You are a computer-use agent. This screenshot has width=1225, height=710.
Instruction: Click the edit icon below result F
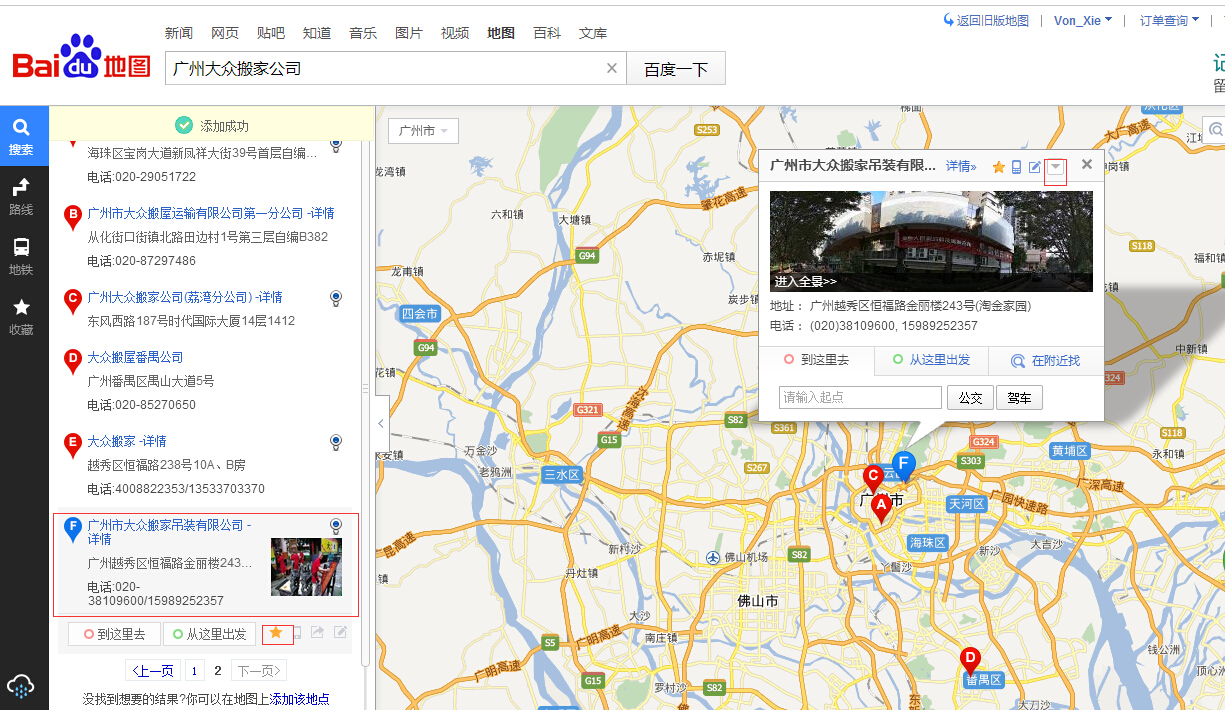point(340,632)
